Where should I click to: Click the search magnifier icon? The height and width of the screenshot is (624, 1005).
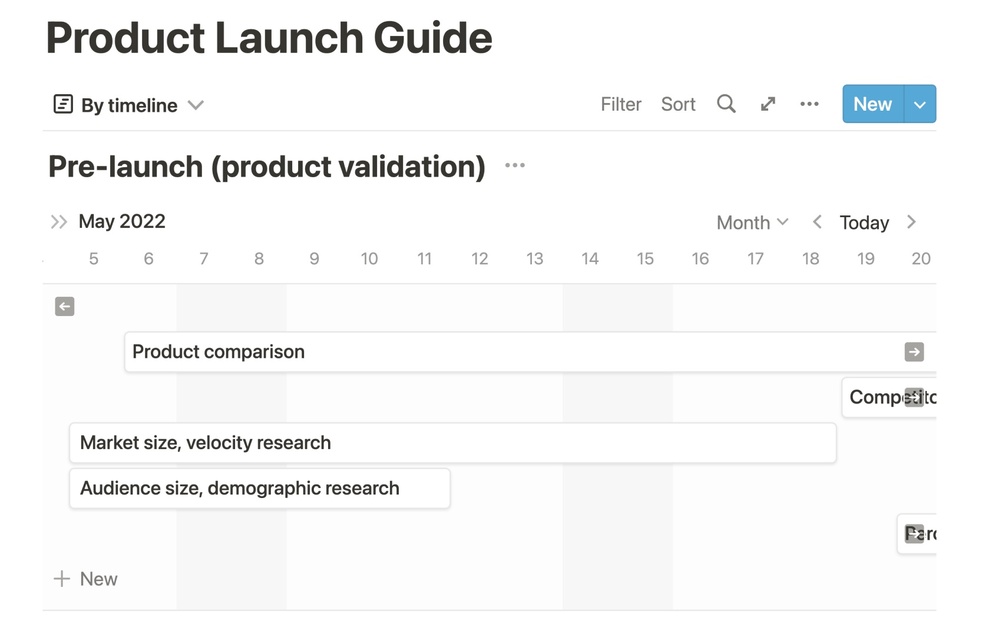point(726,104)
